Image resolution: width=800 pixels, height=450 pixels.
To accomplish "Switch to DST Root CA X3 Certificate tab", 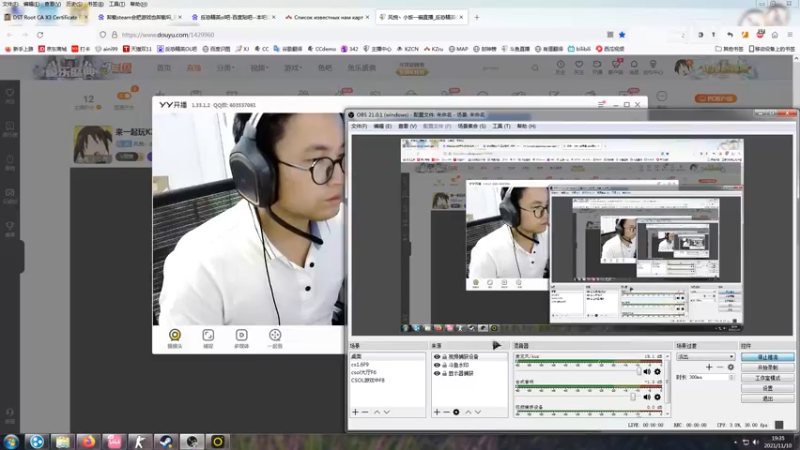I will click(x=45, y=17).
